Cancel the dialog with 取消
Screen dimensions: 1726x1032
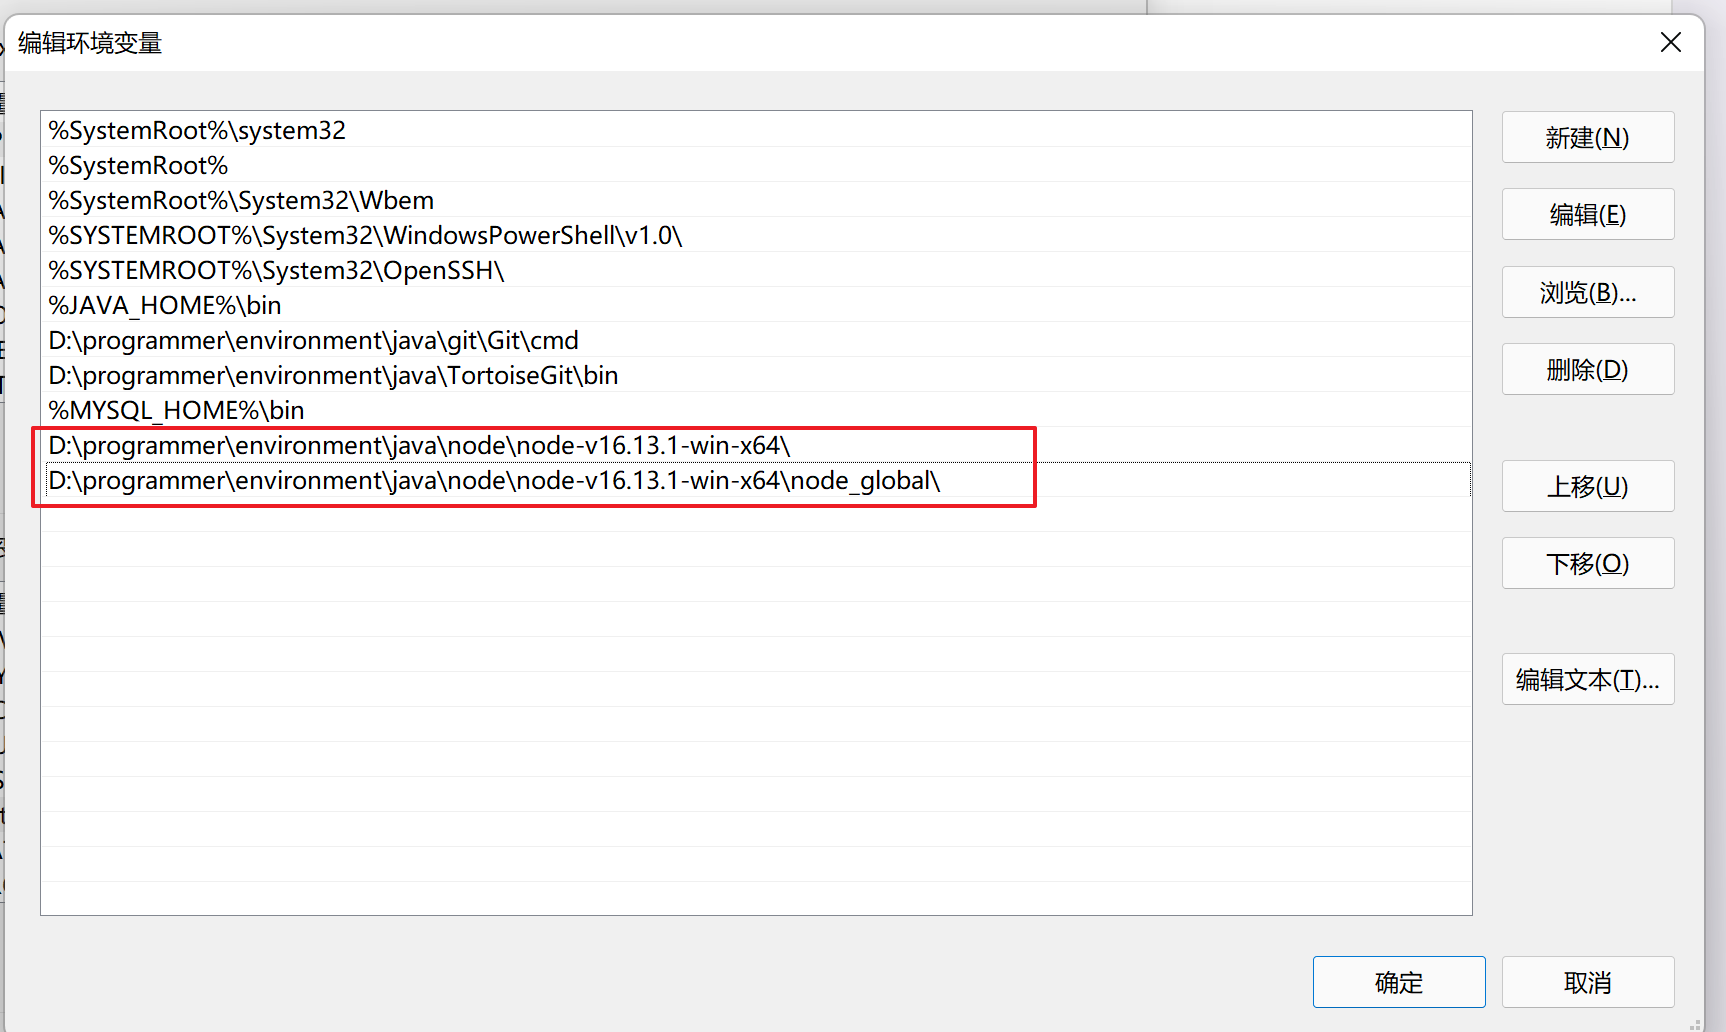1587,981
